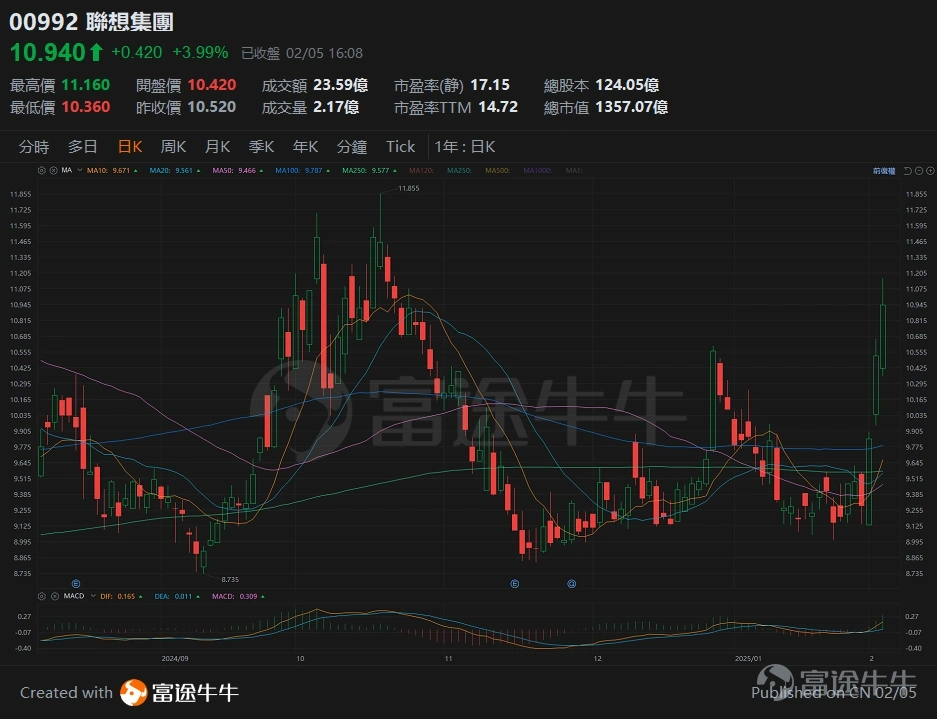Click the stock name 00992 聯想集團

pyautogui.click(x=91, y=22)
